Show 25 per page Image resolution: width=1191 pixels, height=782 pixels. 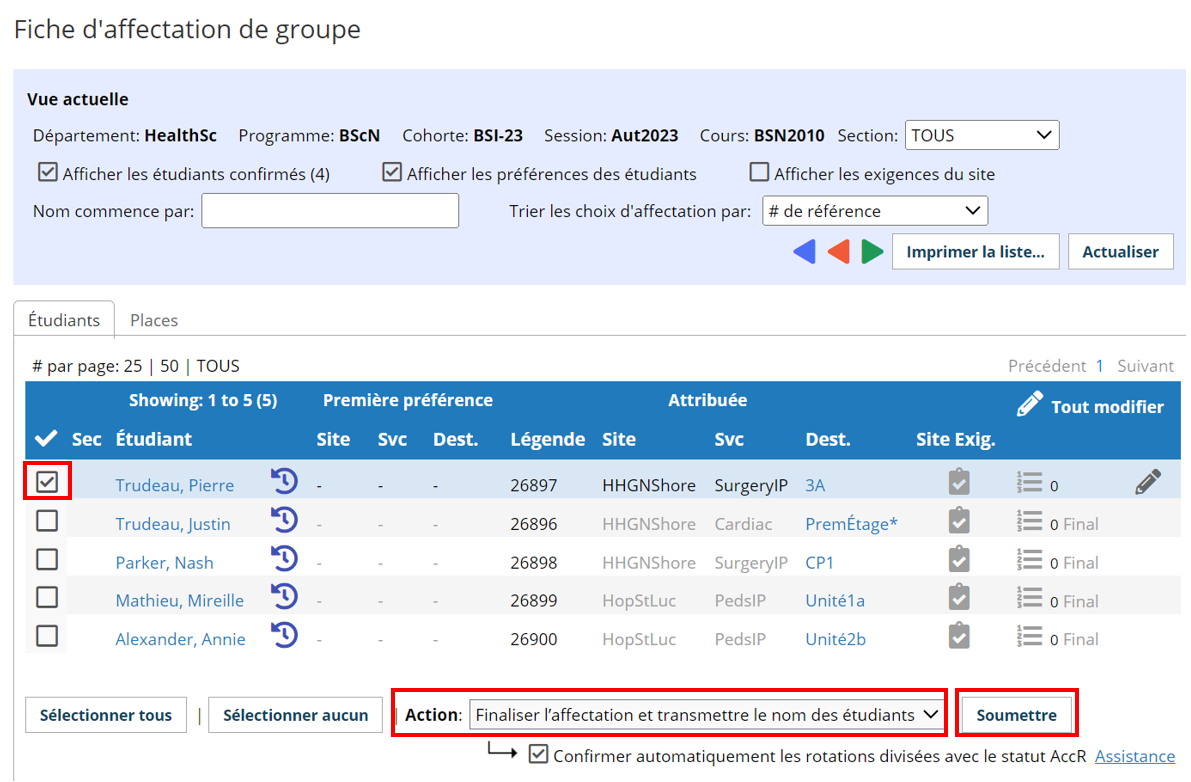point(133,366)
